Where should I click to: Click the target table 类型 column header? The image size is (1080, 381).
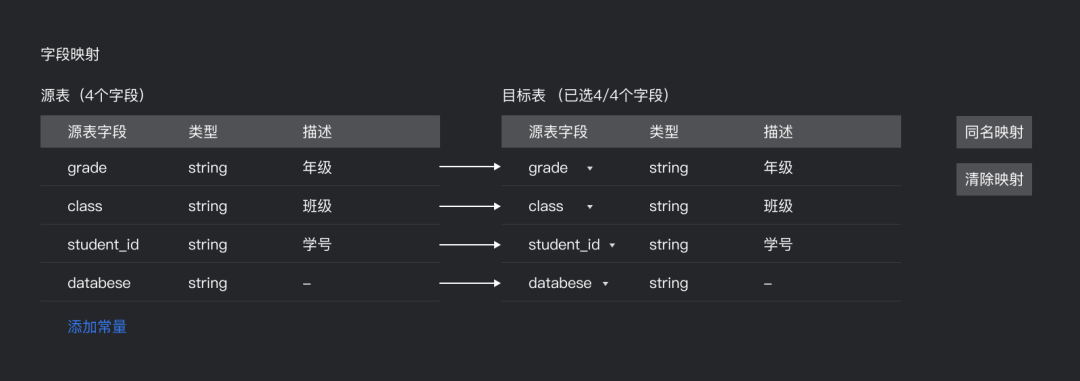663,132
